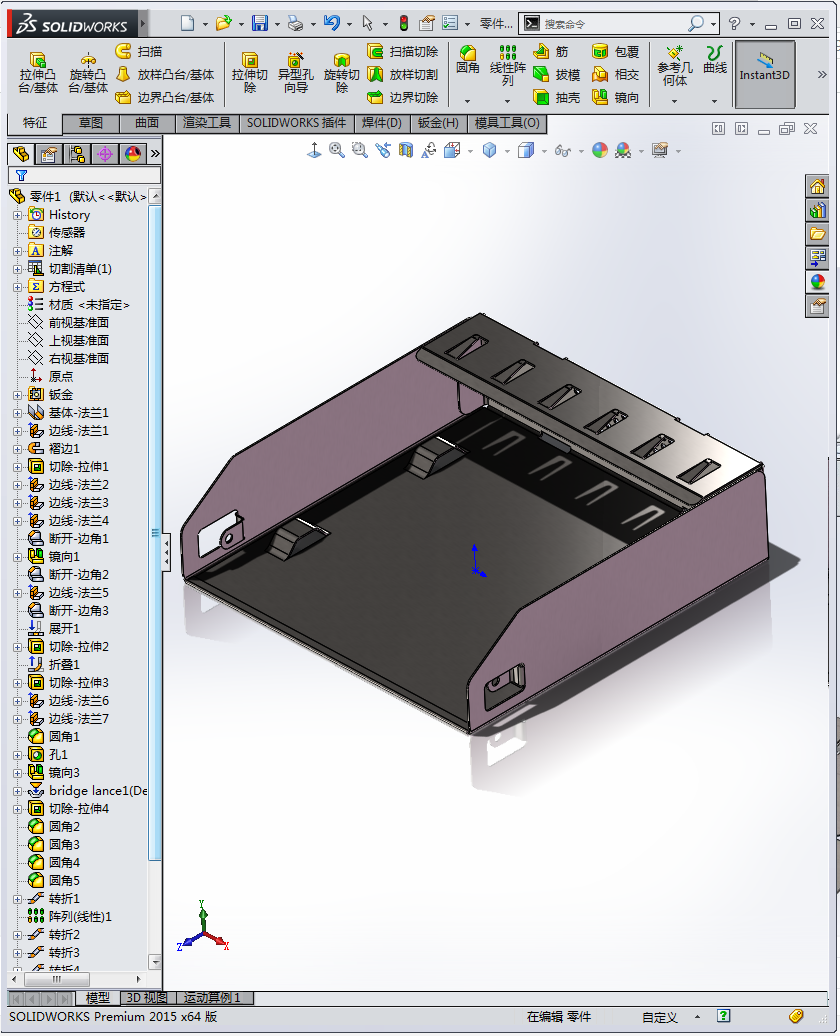Viewport: 840px width, 1036px height.
Task: Expand the History tree node
Action: pos(18,215)
